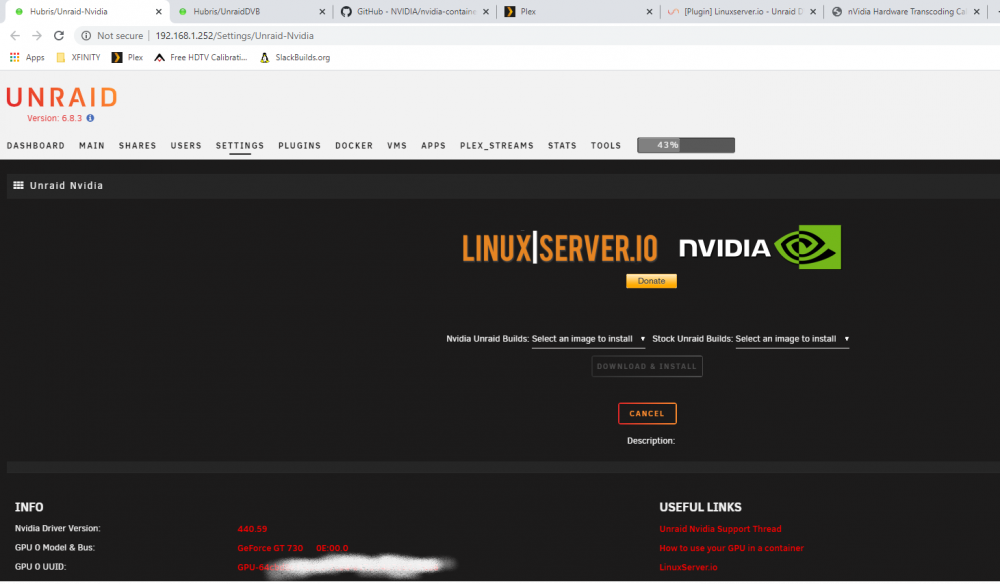
Task: Click the Description: label
Action: (x=651, y=441)
